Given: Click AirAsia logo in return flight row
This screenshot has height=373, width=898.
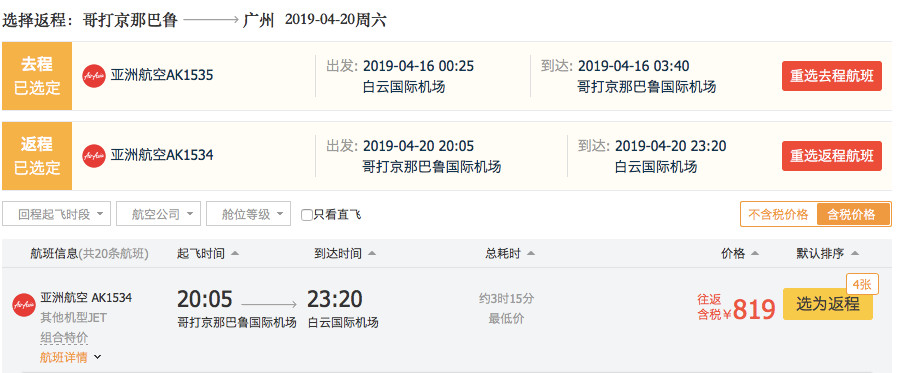Looking at the screenshot, I should 94,155.
